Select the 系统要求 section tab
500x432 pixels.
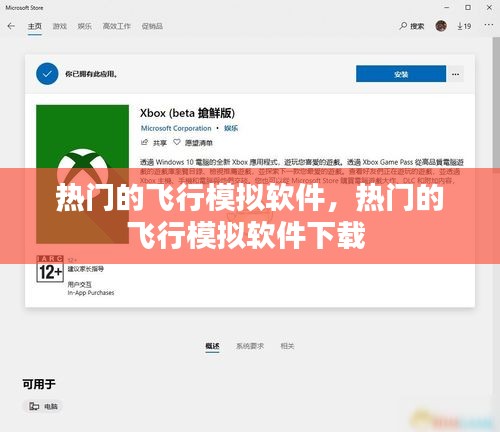pos(250,346)
